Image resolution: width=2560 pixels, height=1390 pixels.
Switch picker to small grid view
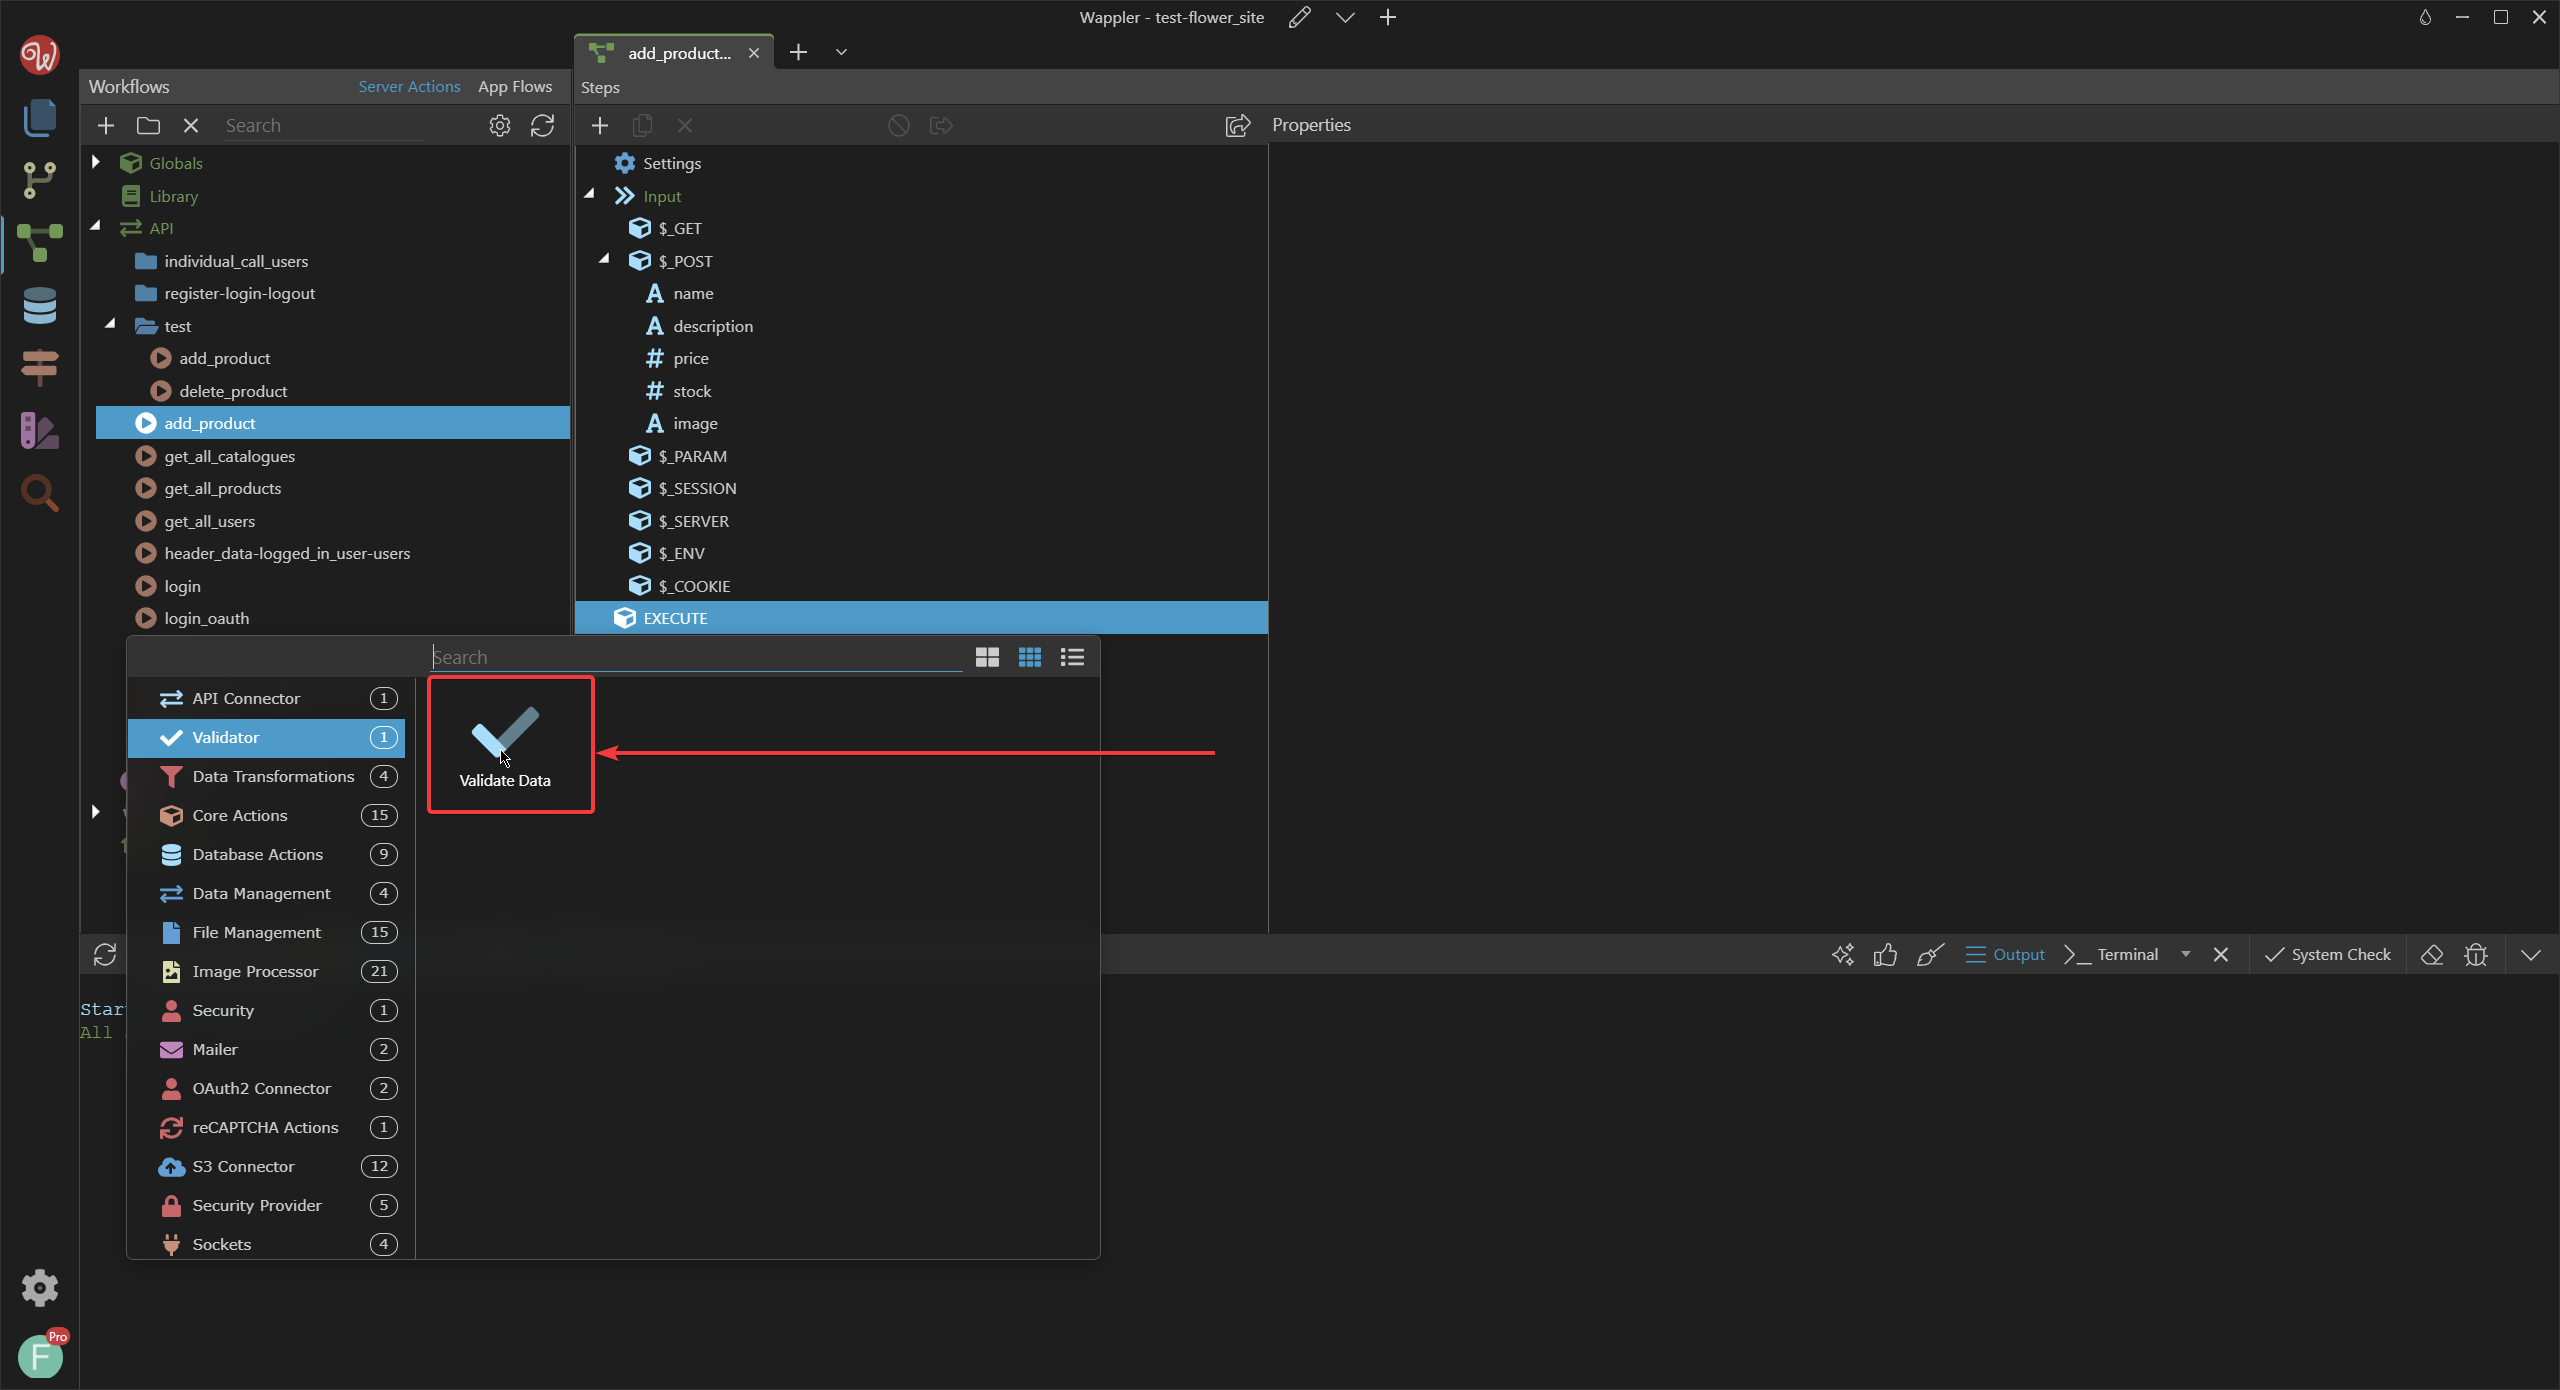tap(1030, 657)
